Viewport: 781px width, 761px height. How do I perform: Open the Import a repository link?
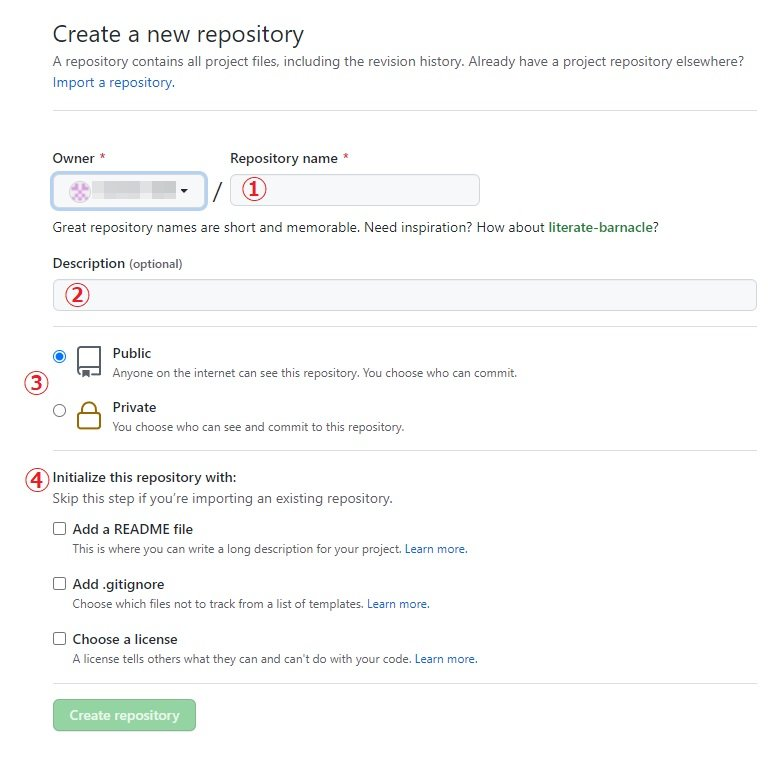(112, 82)
